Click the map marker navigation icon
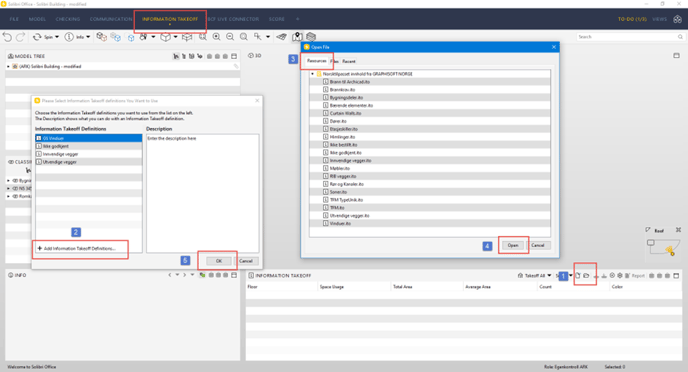The height and width of the screenshot is (372, 688). click(297, 37)
